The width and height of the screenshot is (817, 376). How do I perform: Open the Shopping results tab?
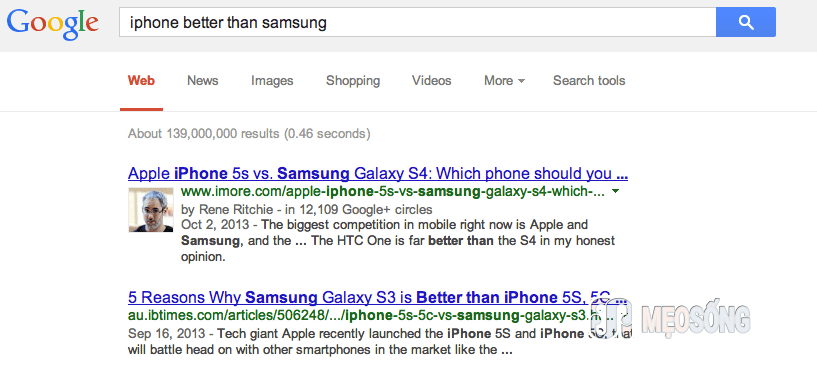pyautogui.click(x=353, y=81)
